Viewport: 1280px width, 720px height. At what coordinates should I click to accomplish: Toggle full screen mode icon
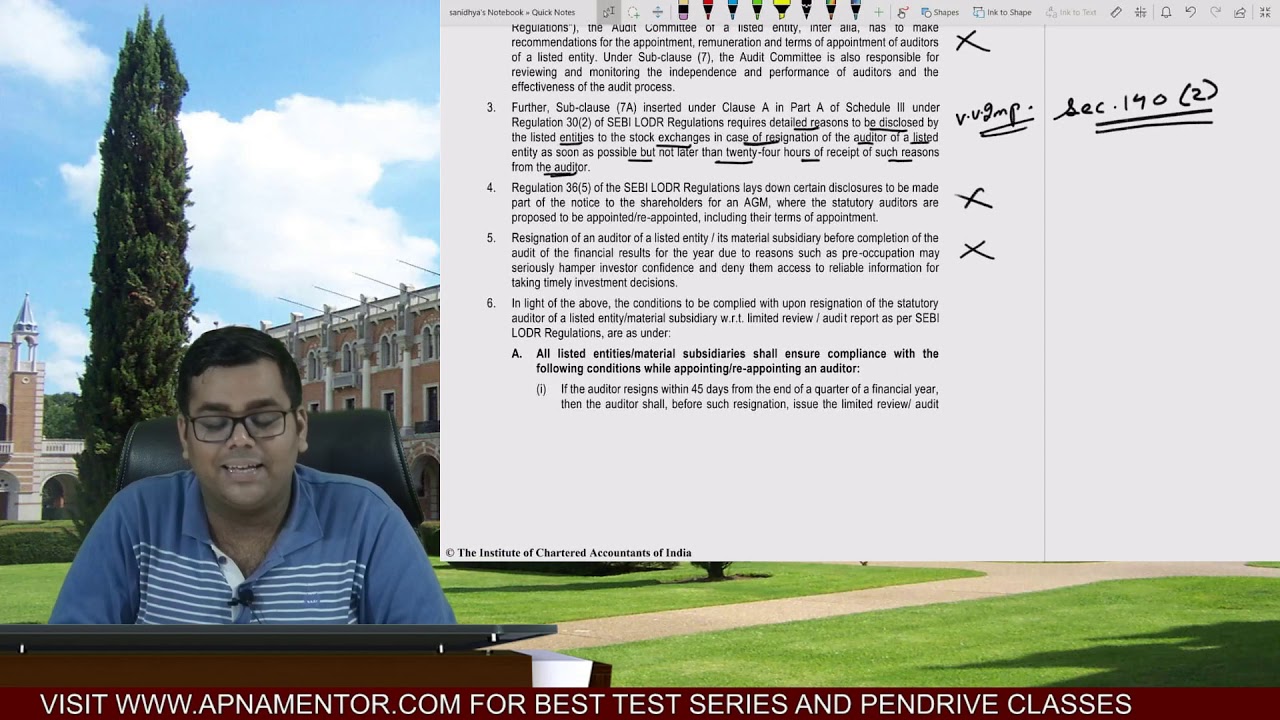pos(1265,12)
